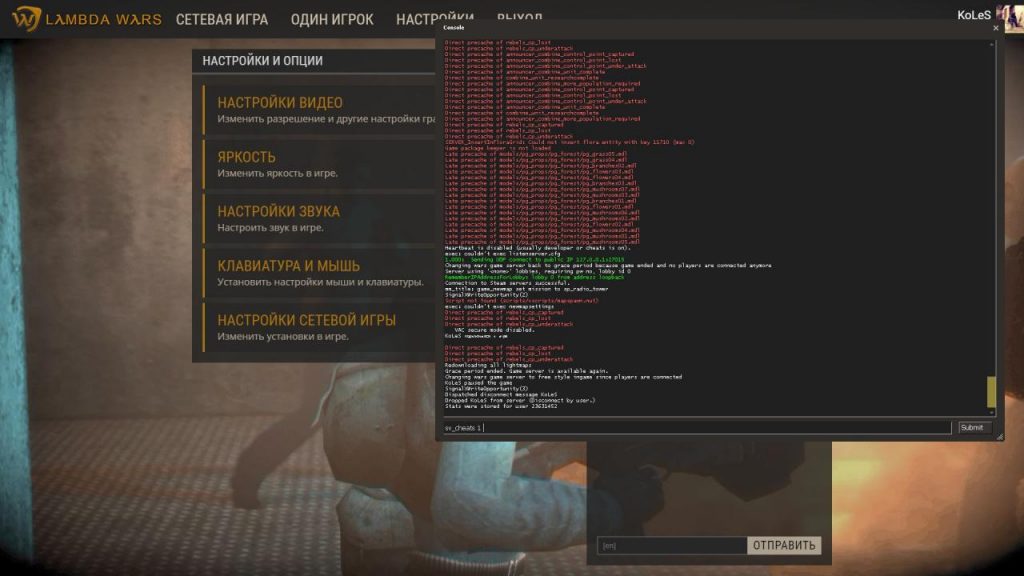Close the Console window via X icon
1024x576 pixels.
click(994, 30)
